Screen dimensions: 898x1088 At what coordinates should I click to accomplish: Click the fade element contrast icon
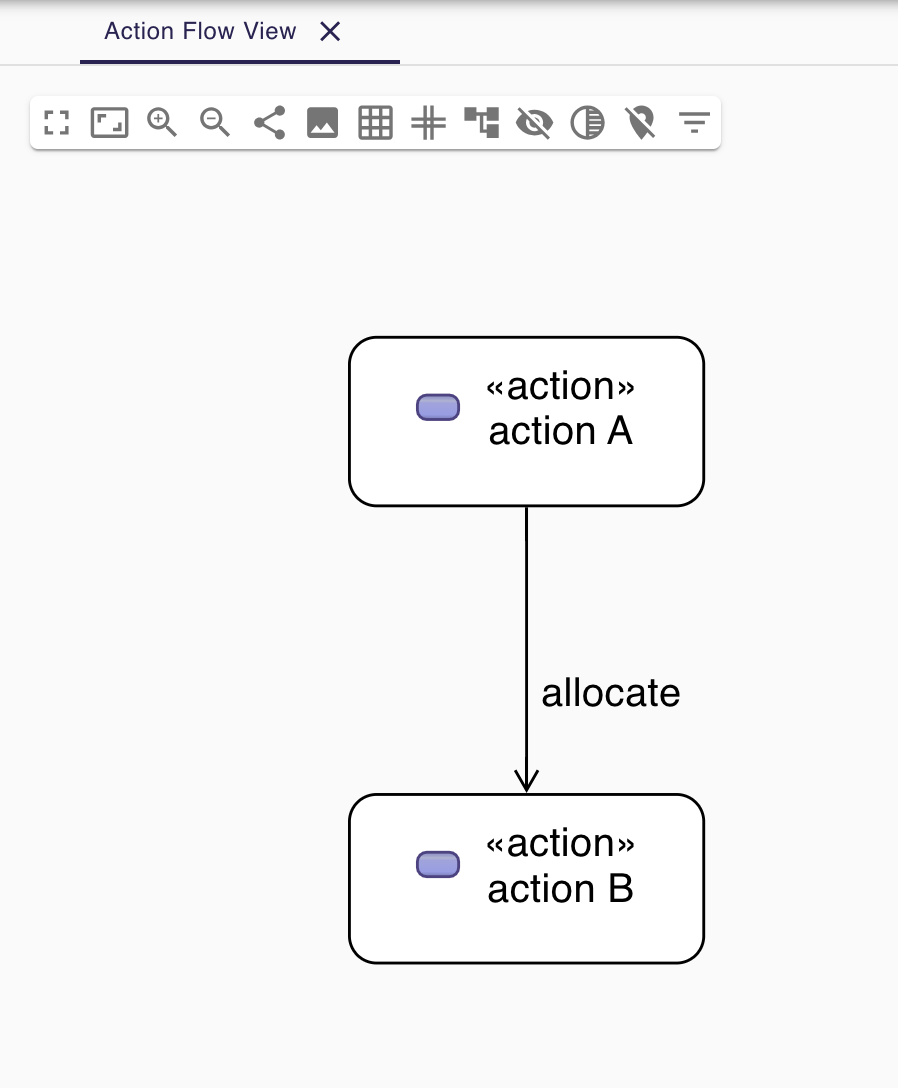(x=589, y=122)
